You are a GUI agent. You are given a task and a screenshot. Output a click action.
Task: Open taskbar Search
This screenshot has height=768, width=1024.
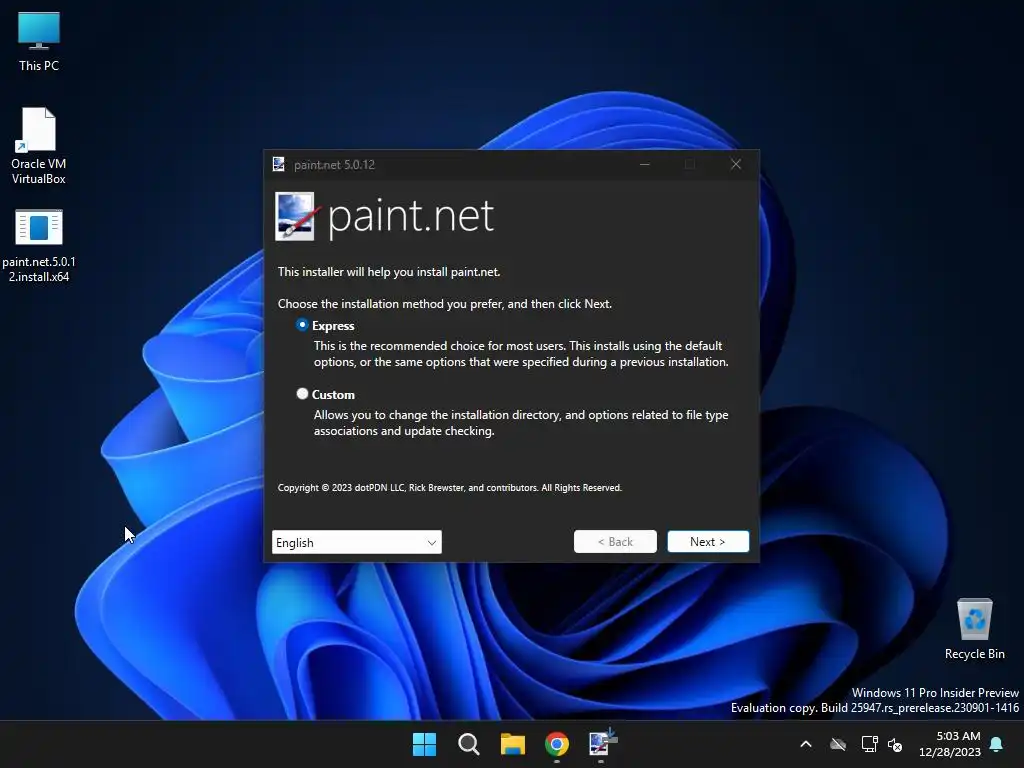[468, 744]
